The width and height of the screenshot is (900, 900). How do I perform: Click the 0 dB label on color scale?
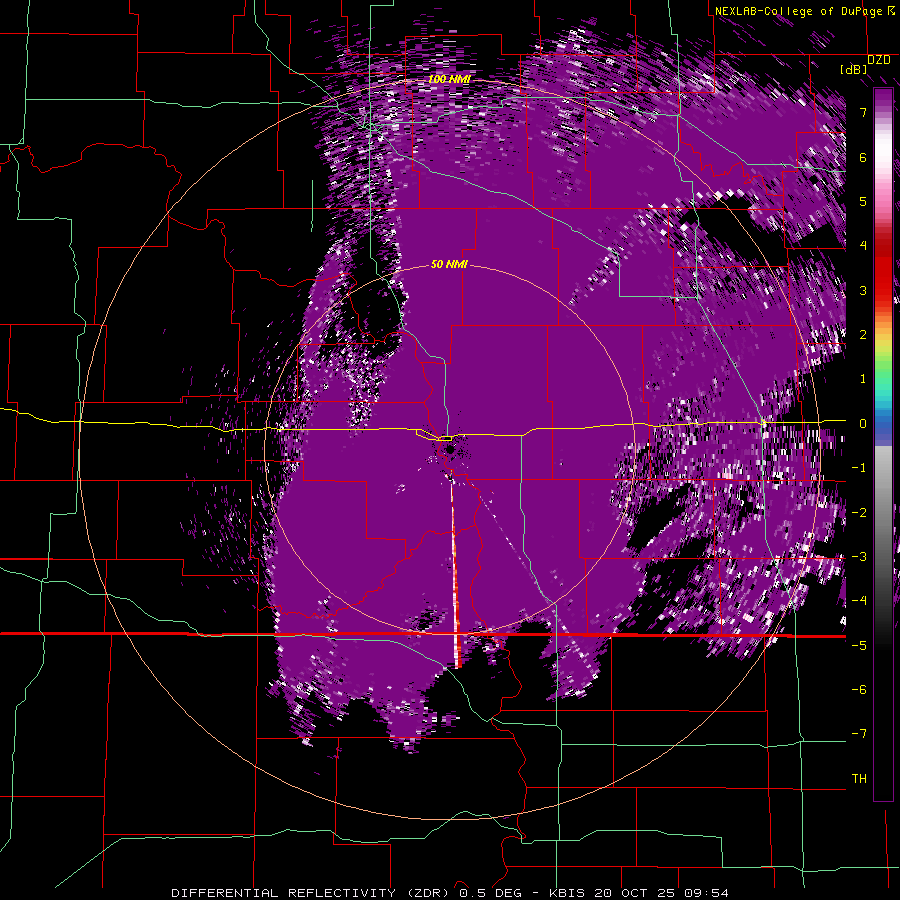click(863, 424)
